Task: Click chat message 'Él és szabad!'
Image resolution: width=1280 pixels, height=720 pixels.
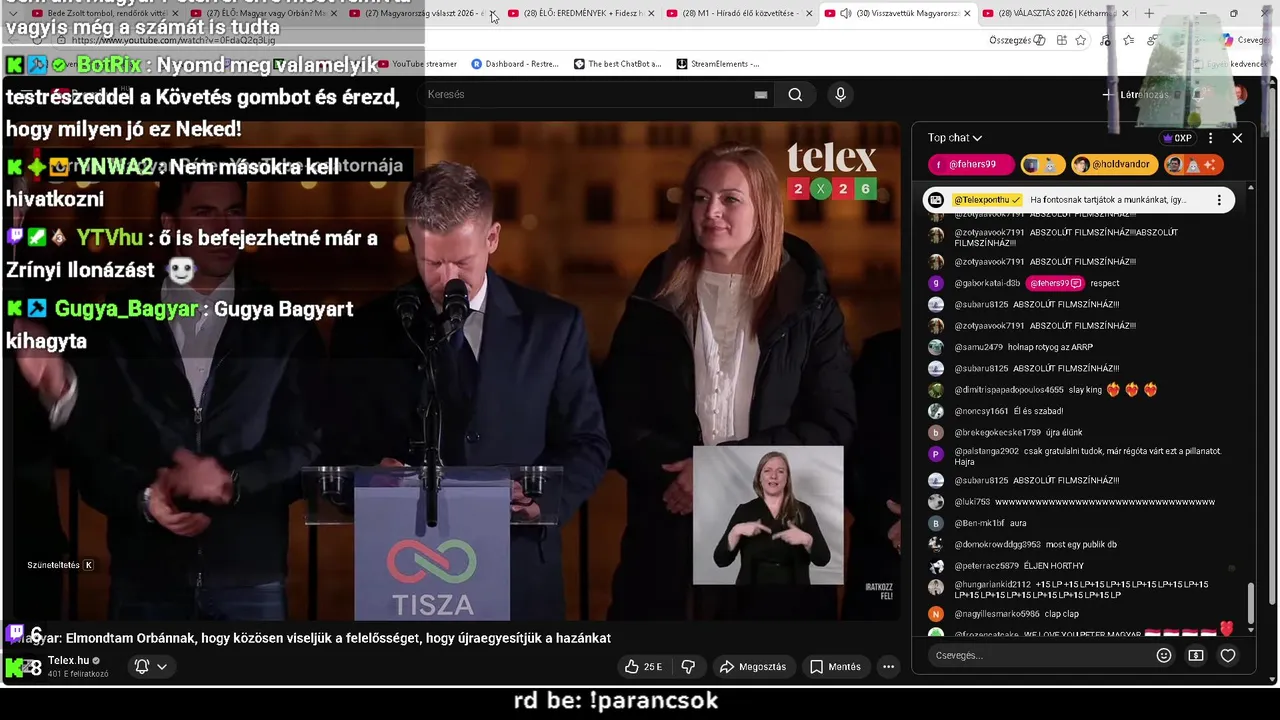Action: point(1039,411)
